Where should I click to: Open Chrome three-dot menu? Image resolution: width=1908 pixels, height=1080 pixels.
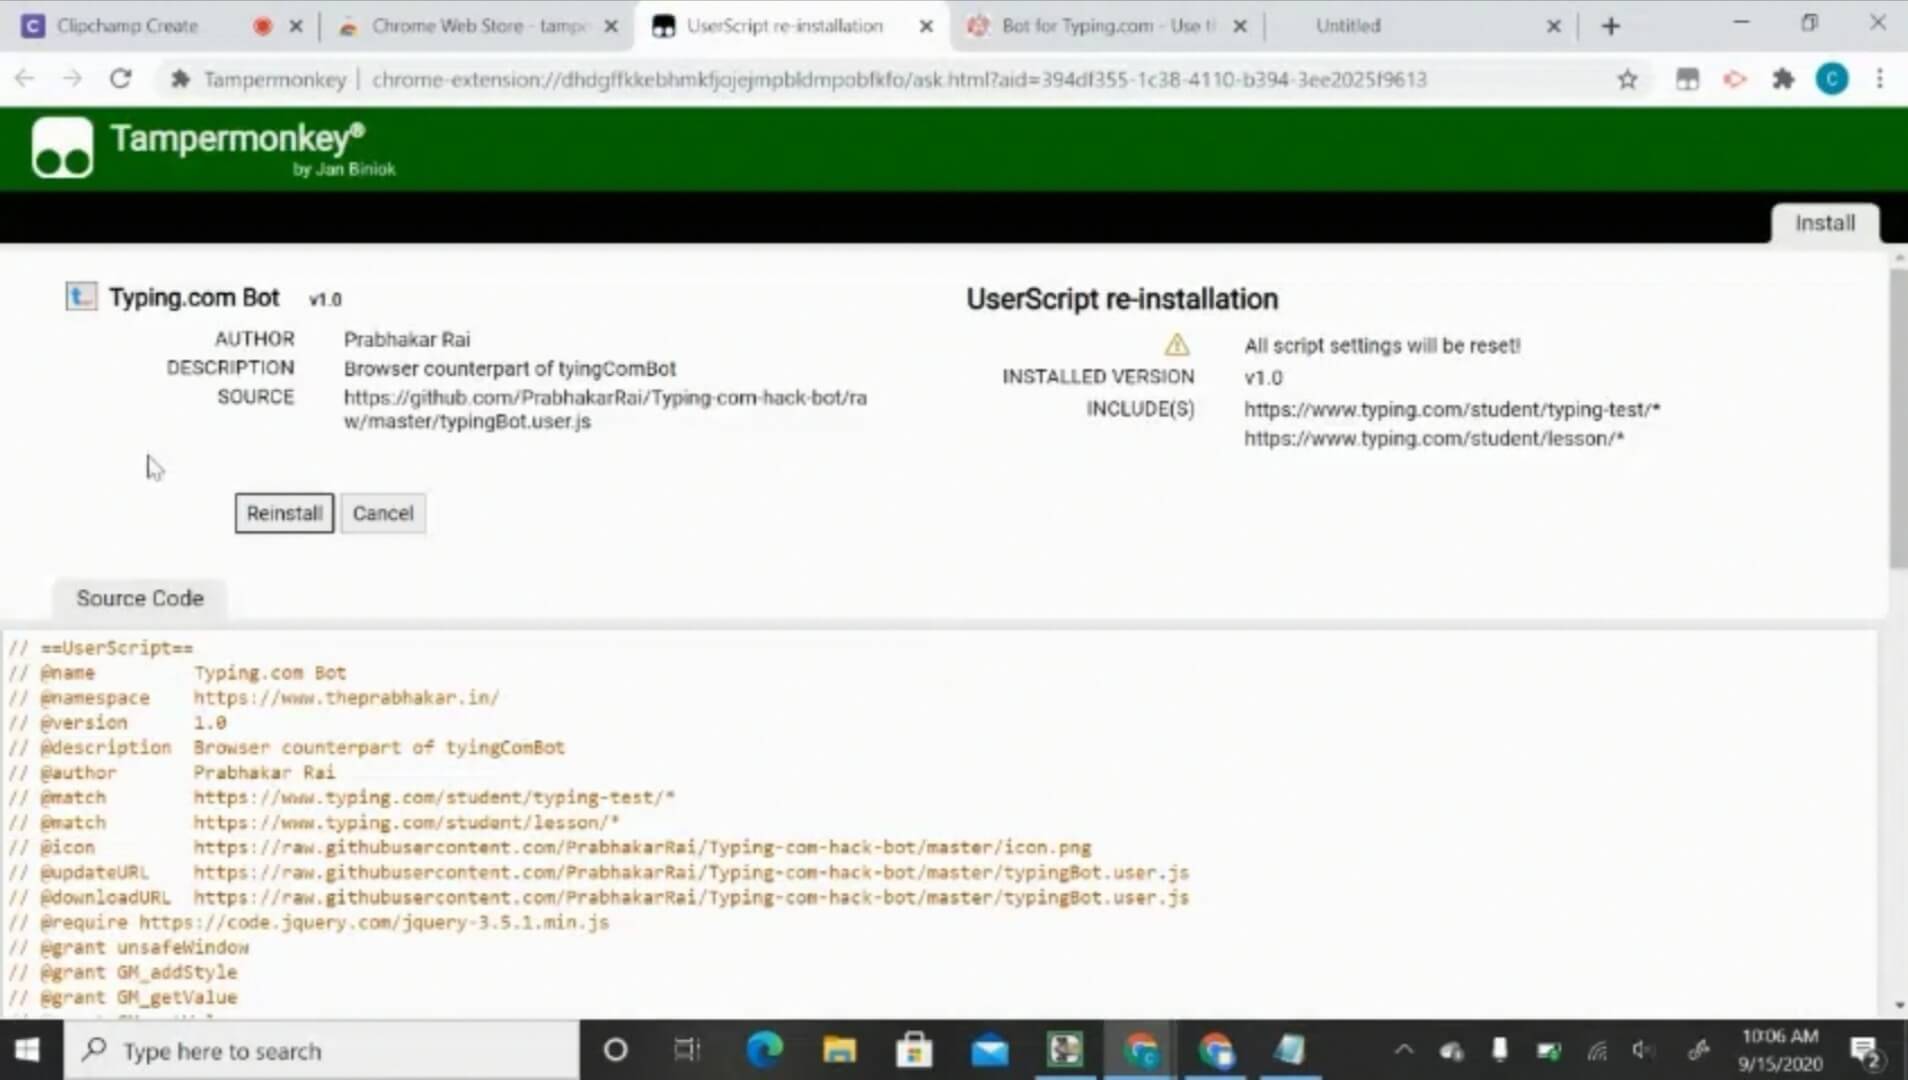click(x=1880, y=79)
